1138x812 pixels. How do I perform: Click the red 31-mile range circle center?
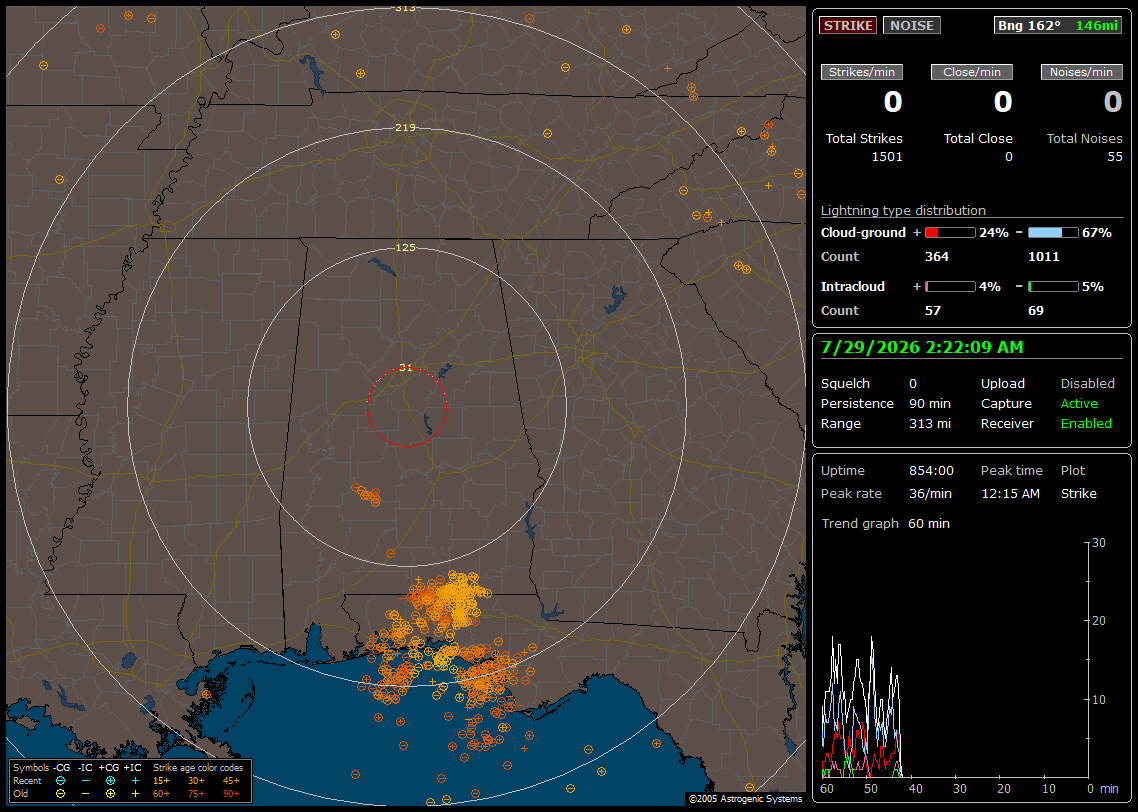point(406,407)
